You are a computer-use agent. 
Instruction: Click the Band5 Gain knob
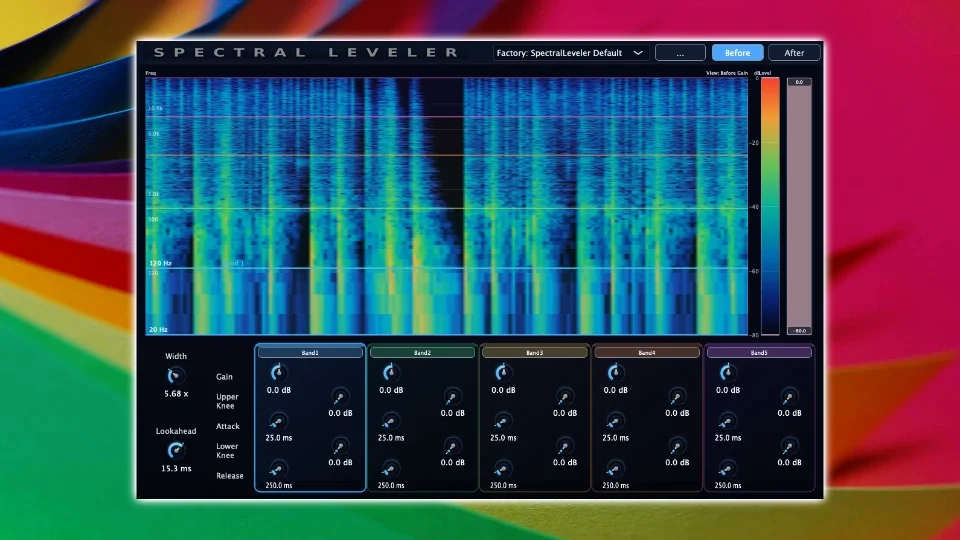click(727, 372)
